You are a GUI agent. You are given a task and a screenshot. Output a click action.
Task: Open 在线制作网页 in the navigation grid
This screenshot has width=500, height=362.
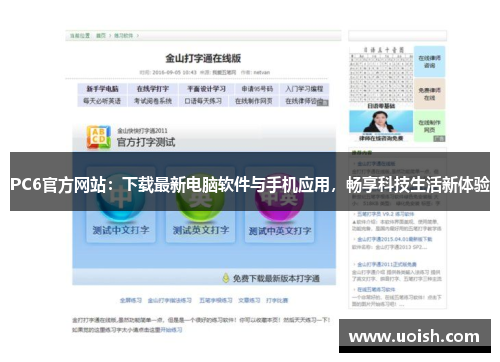pos(254,101)
